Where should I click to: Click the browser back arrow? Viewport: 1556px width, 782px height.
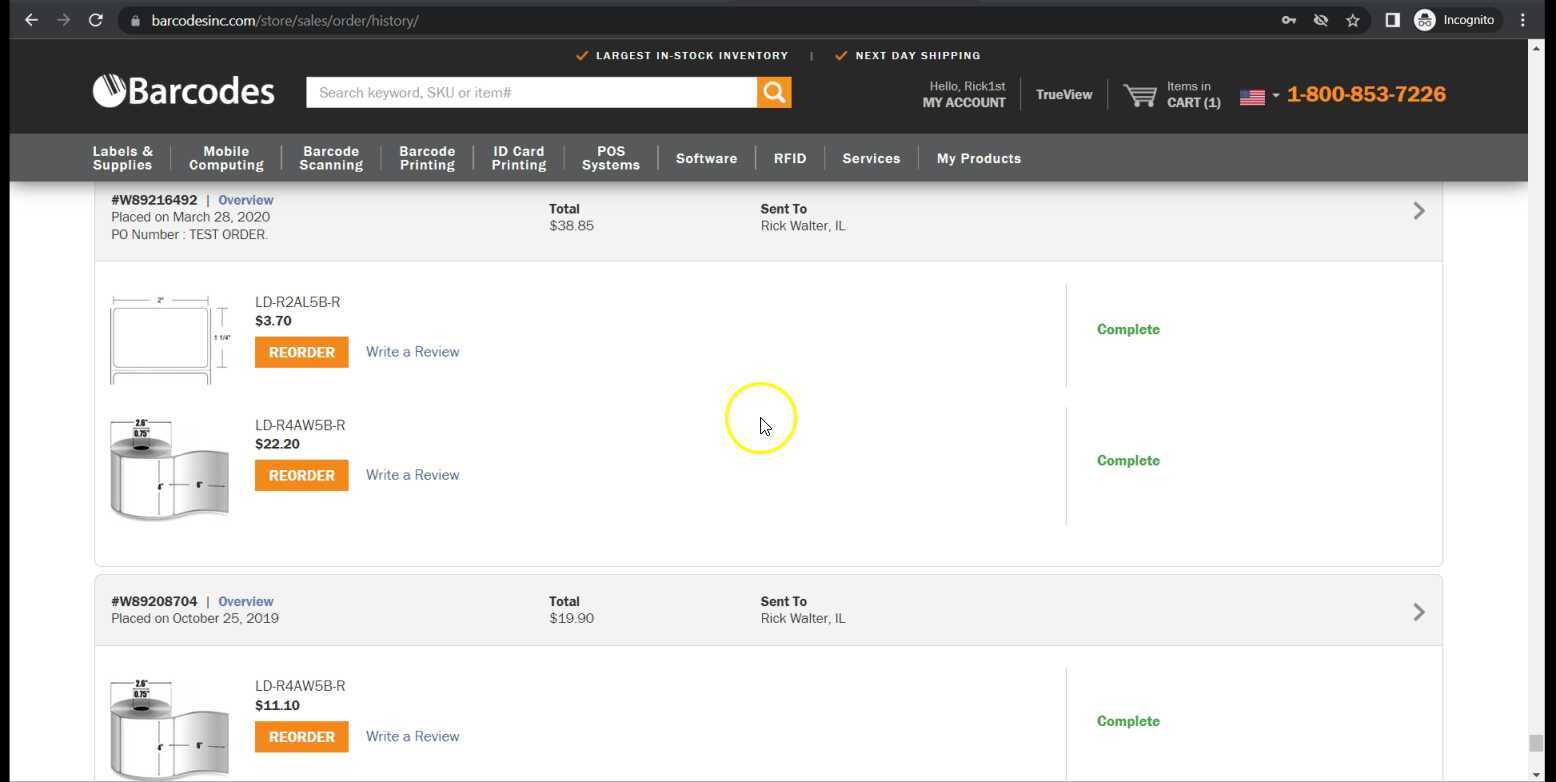click(x=31, y=20)
